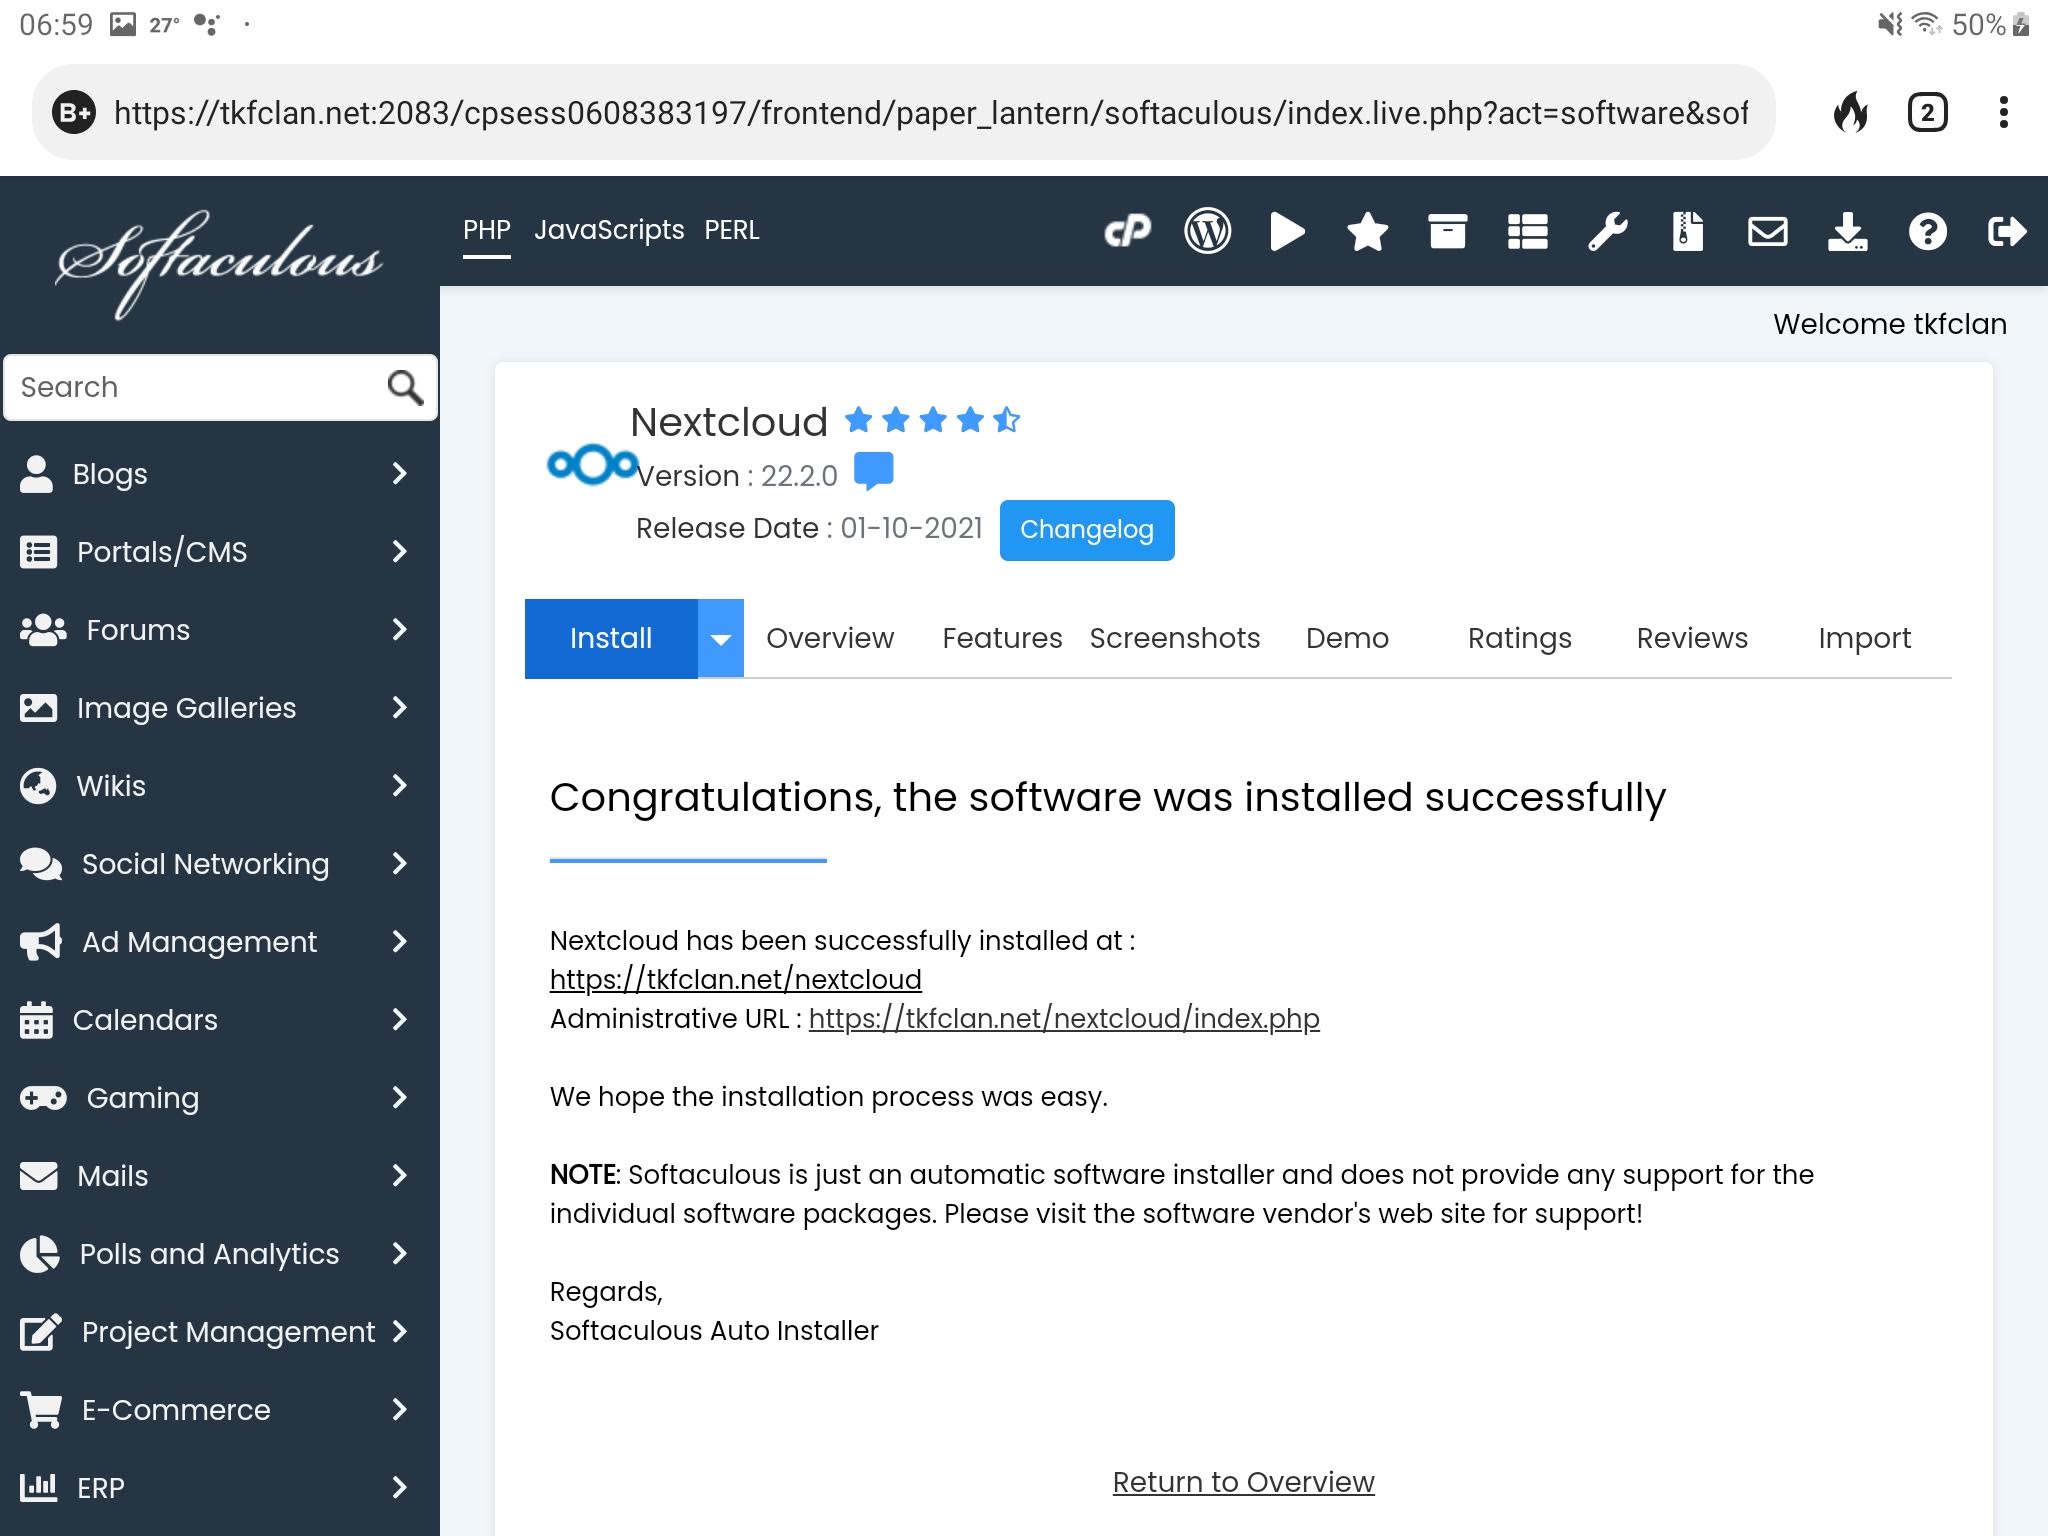The width and height of the screenshot is (2048, 1536).
Task: Open the Administrative URL link
Action: 1063,1018
